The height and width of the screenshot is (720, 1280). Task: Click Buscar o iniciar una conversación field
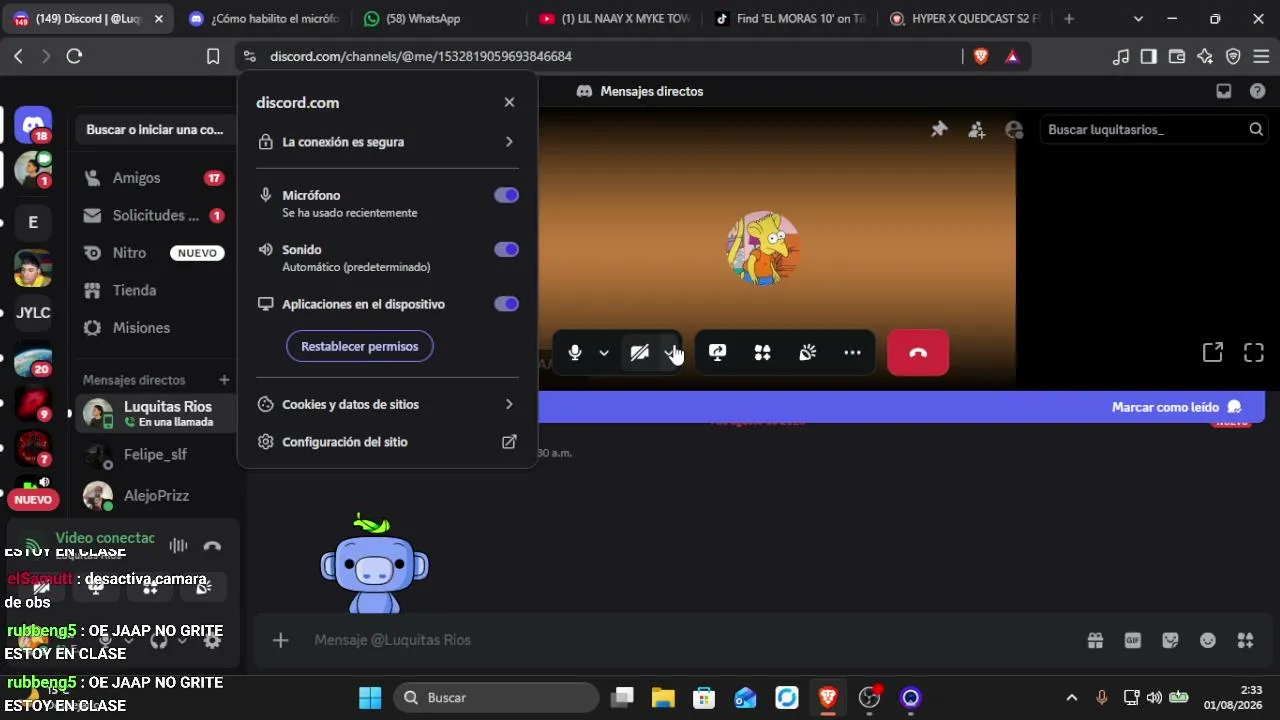click(155, 129)
